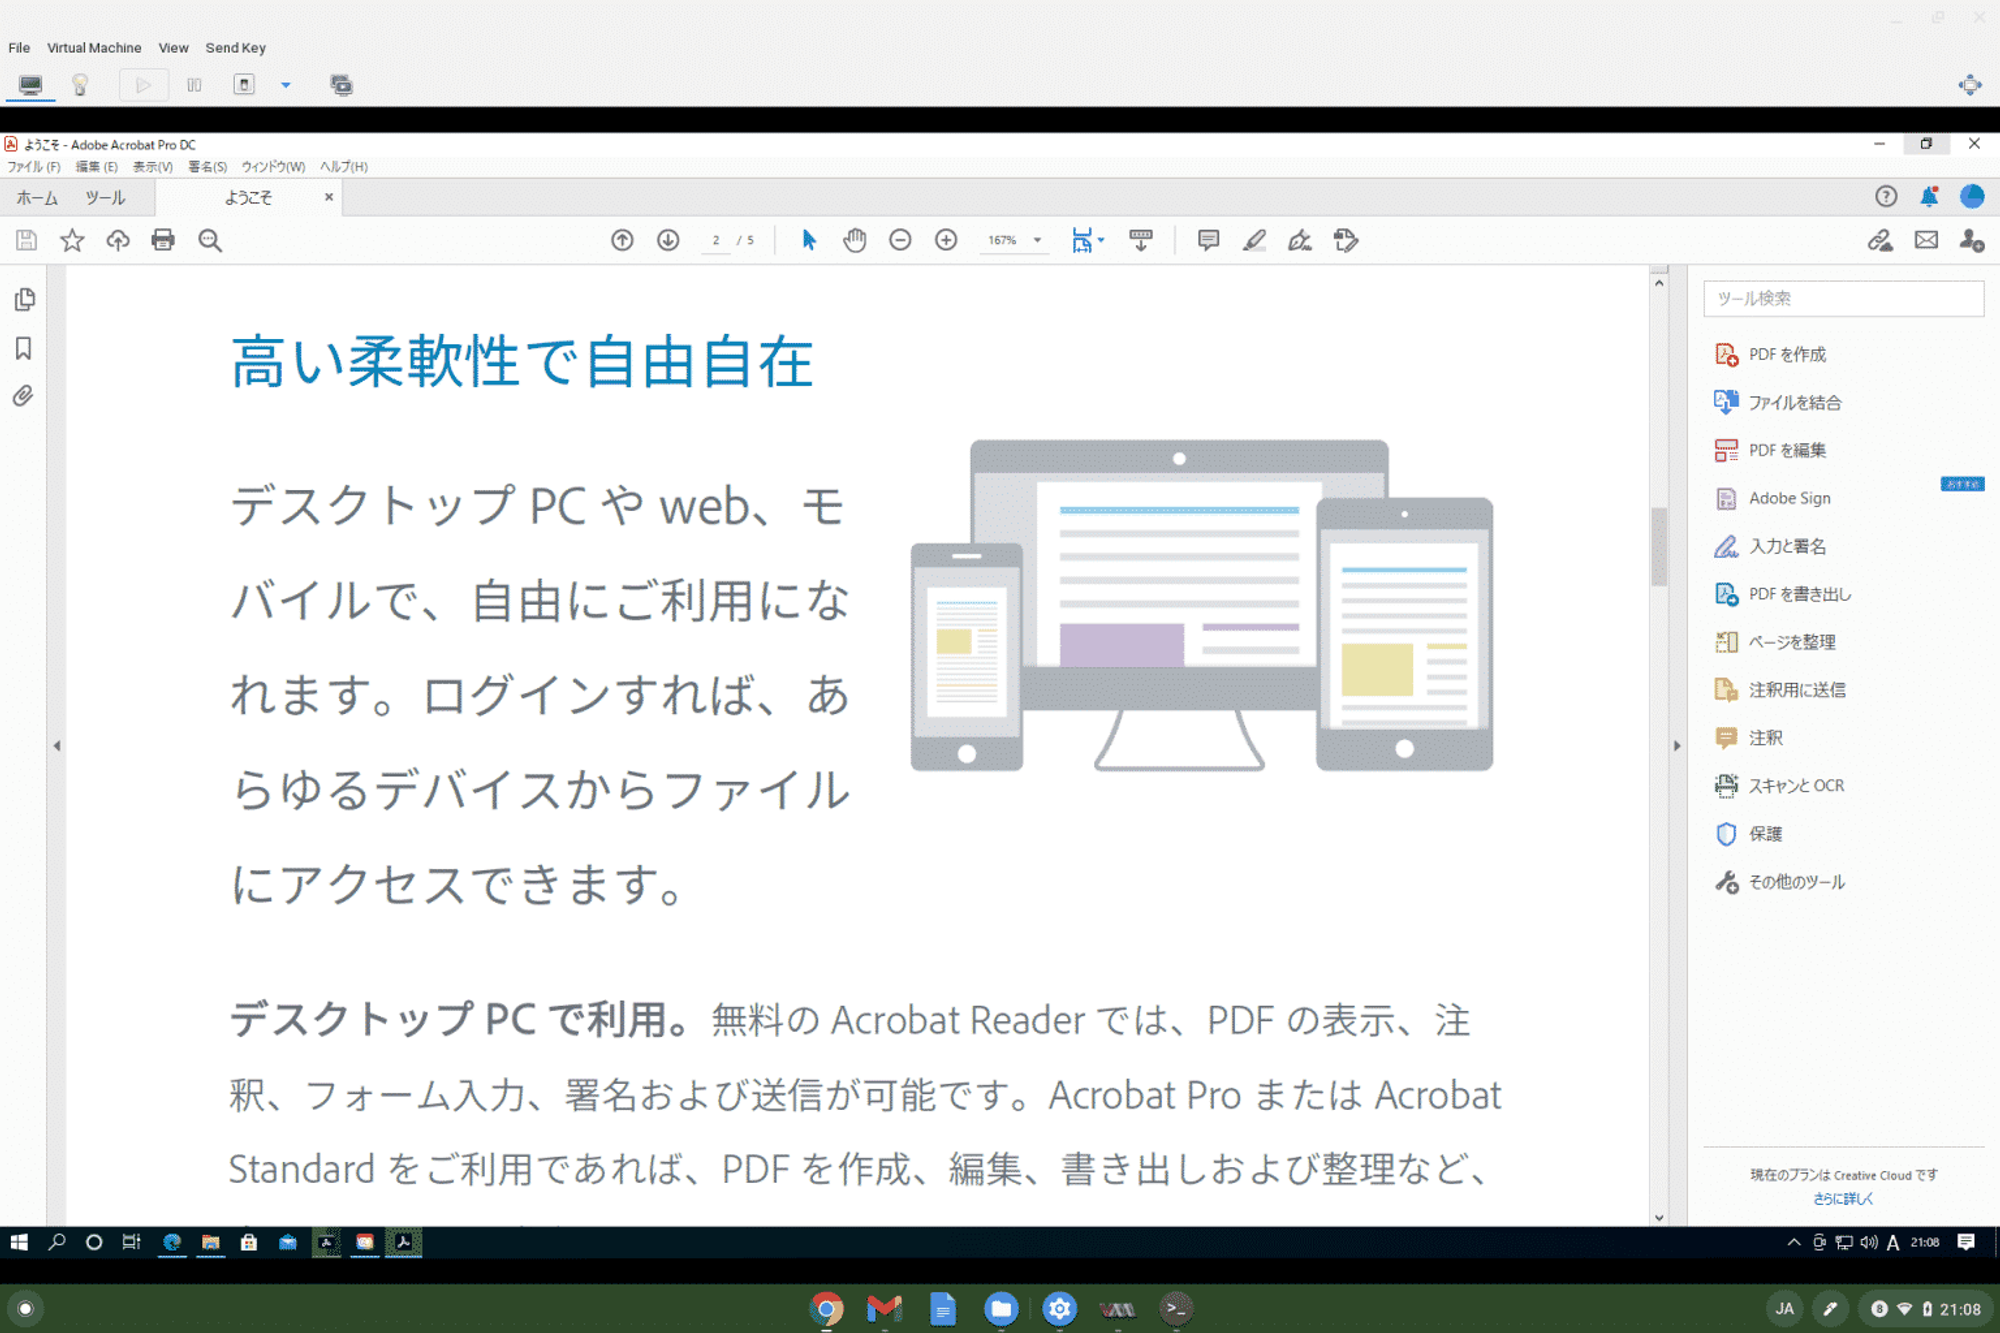Image resolution: width=2000 pixels, height=1333 pixels.
Task: Open the Send Key menu
Action: point(235,48)
